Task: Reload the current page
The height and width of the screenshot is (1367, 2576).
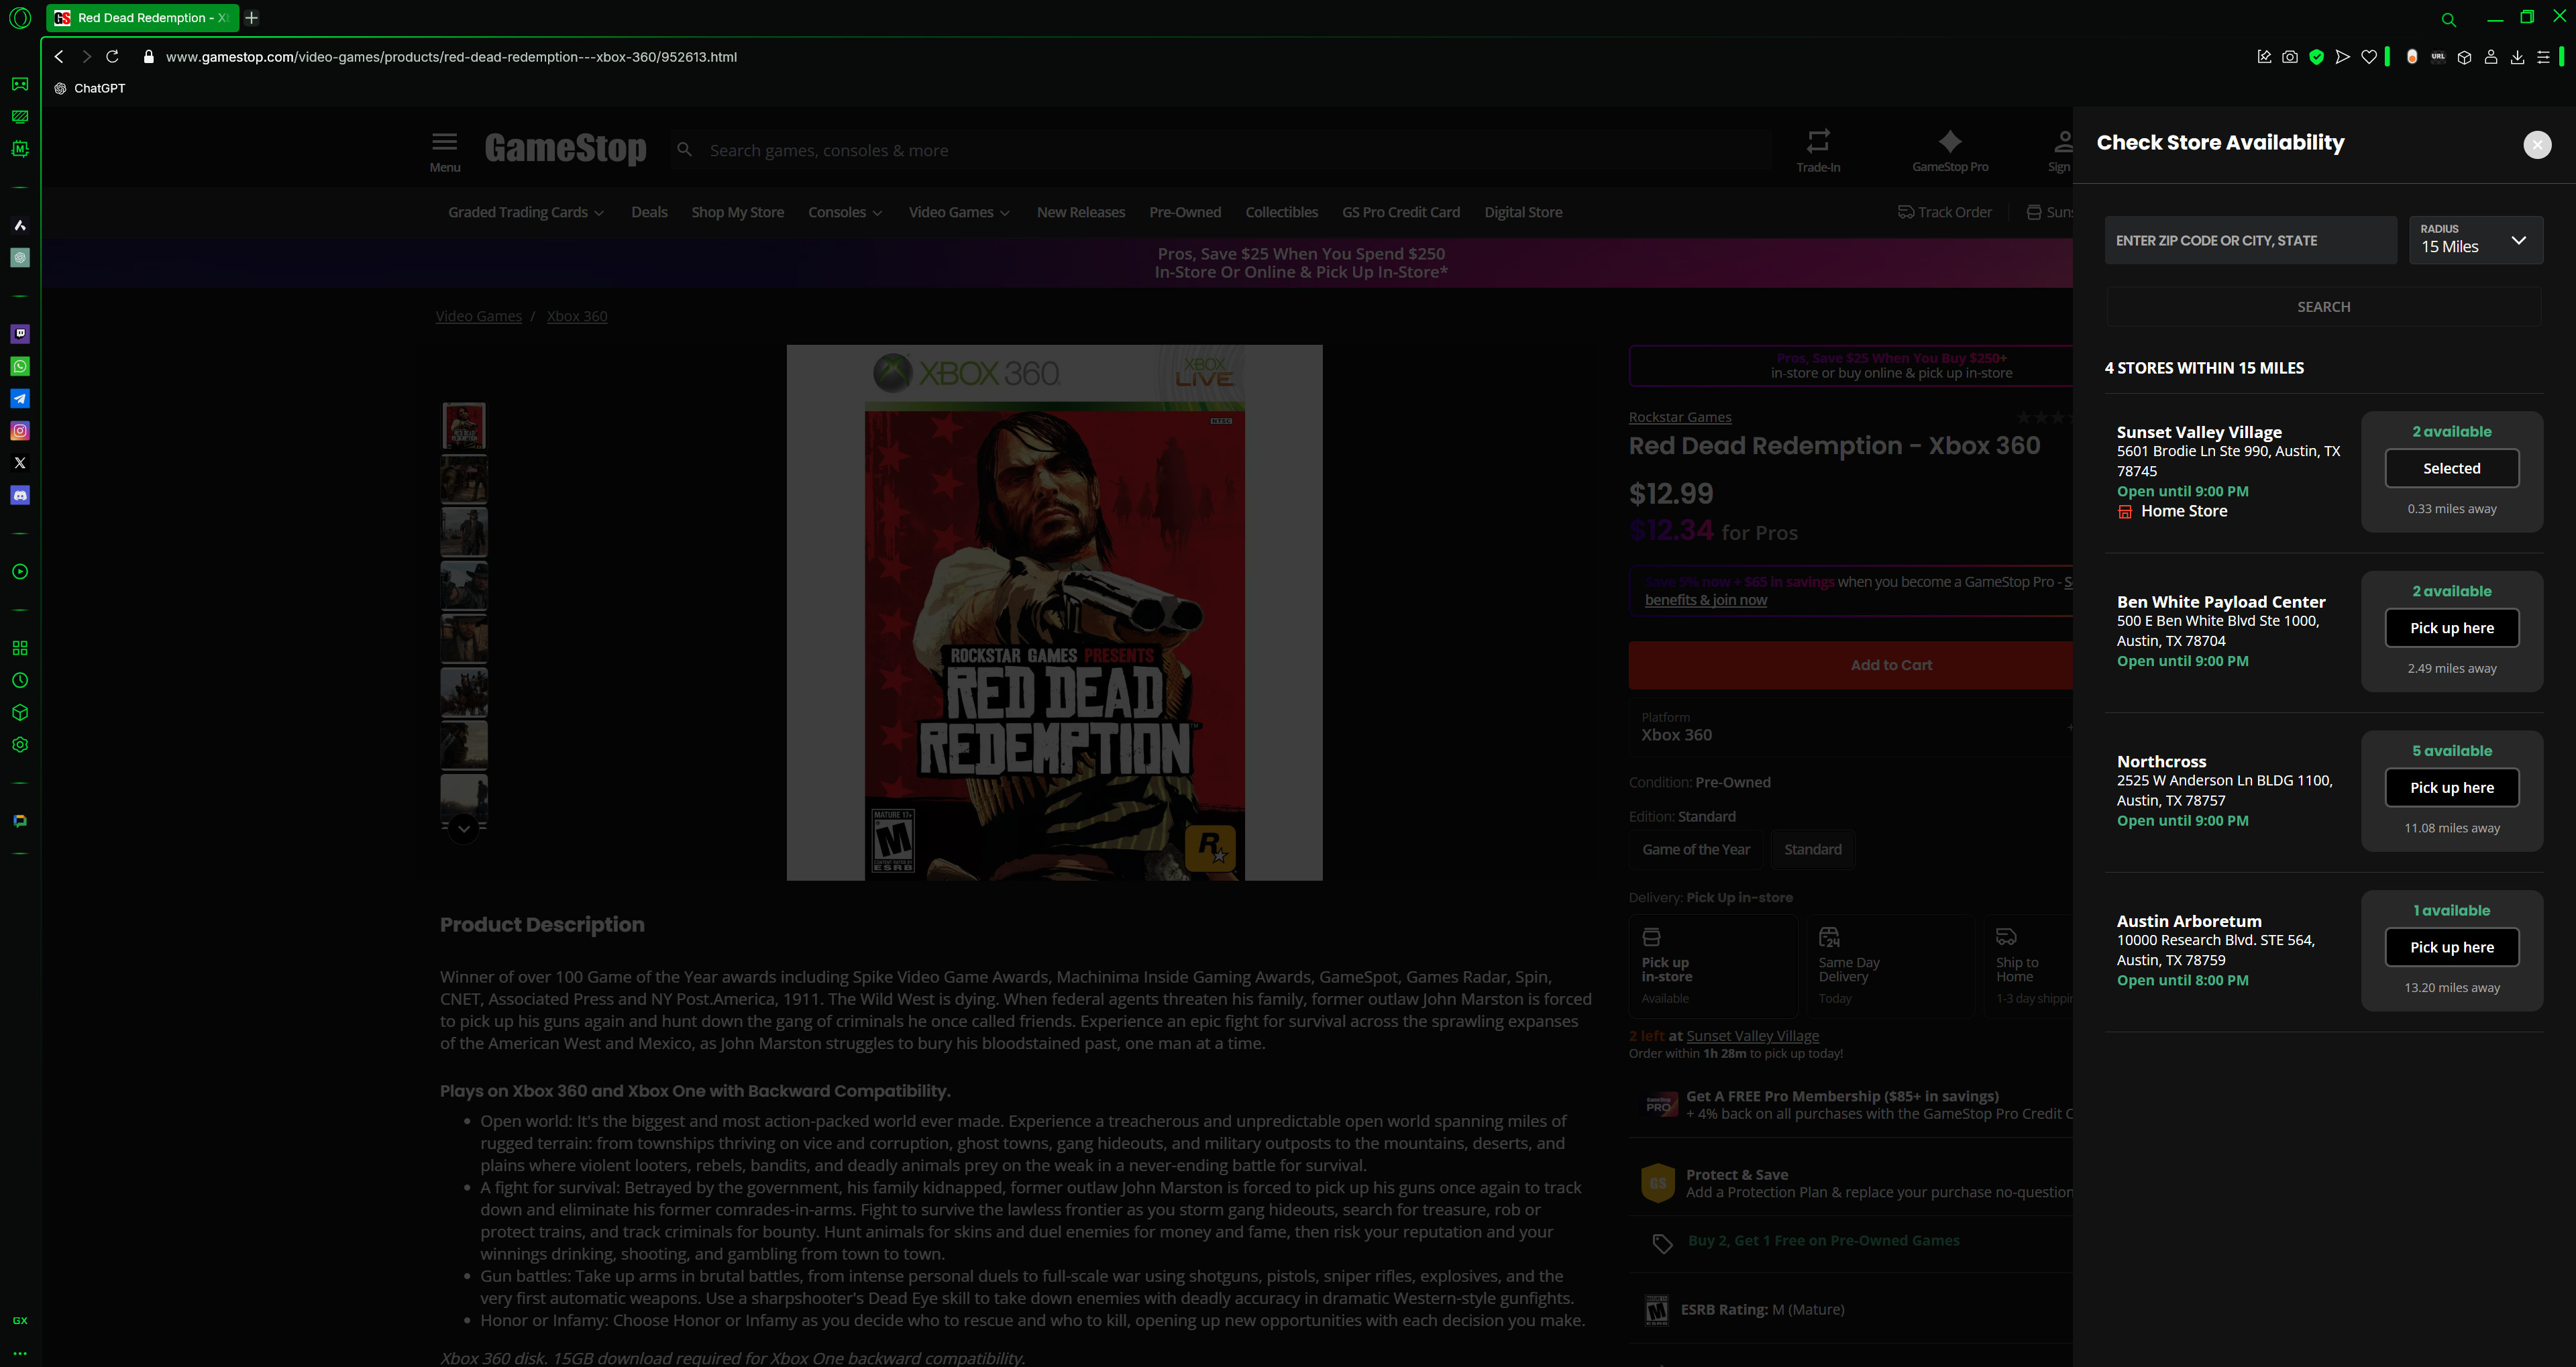Action: [112, 57]
